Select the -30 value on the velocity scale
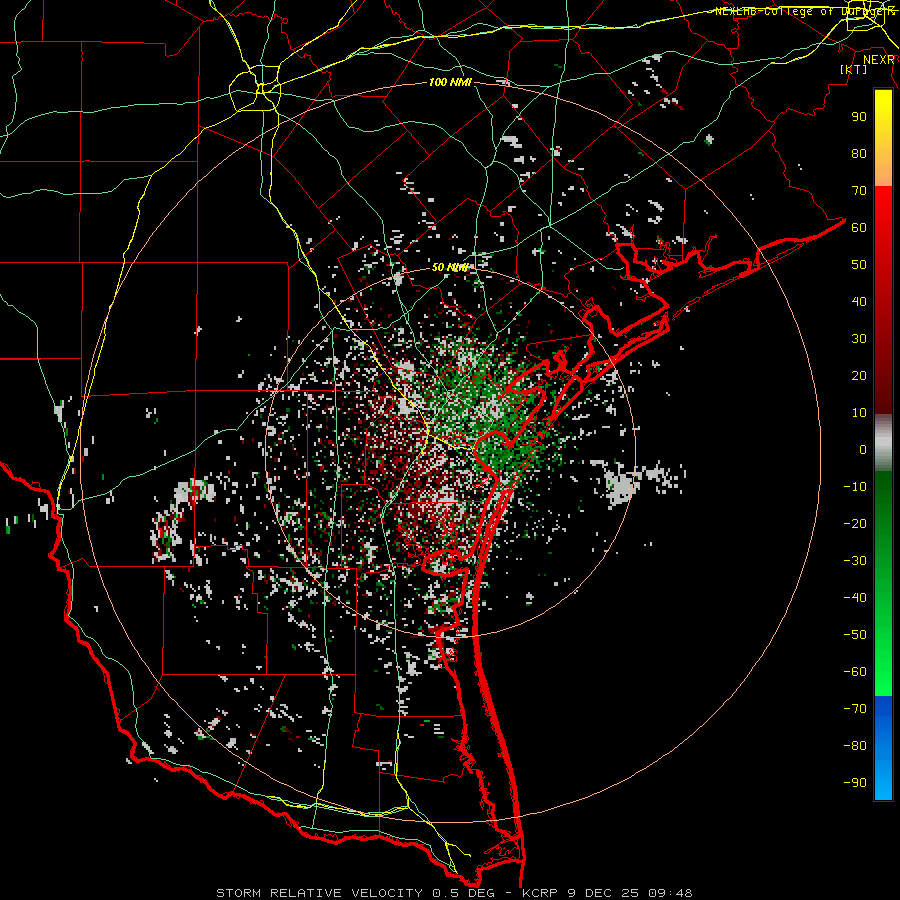 (855, 561)
